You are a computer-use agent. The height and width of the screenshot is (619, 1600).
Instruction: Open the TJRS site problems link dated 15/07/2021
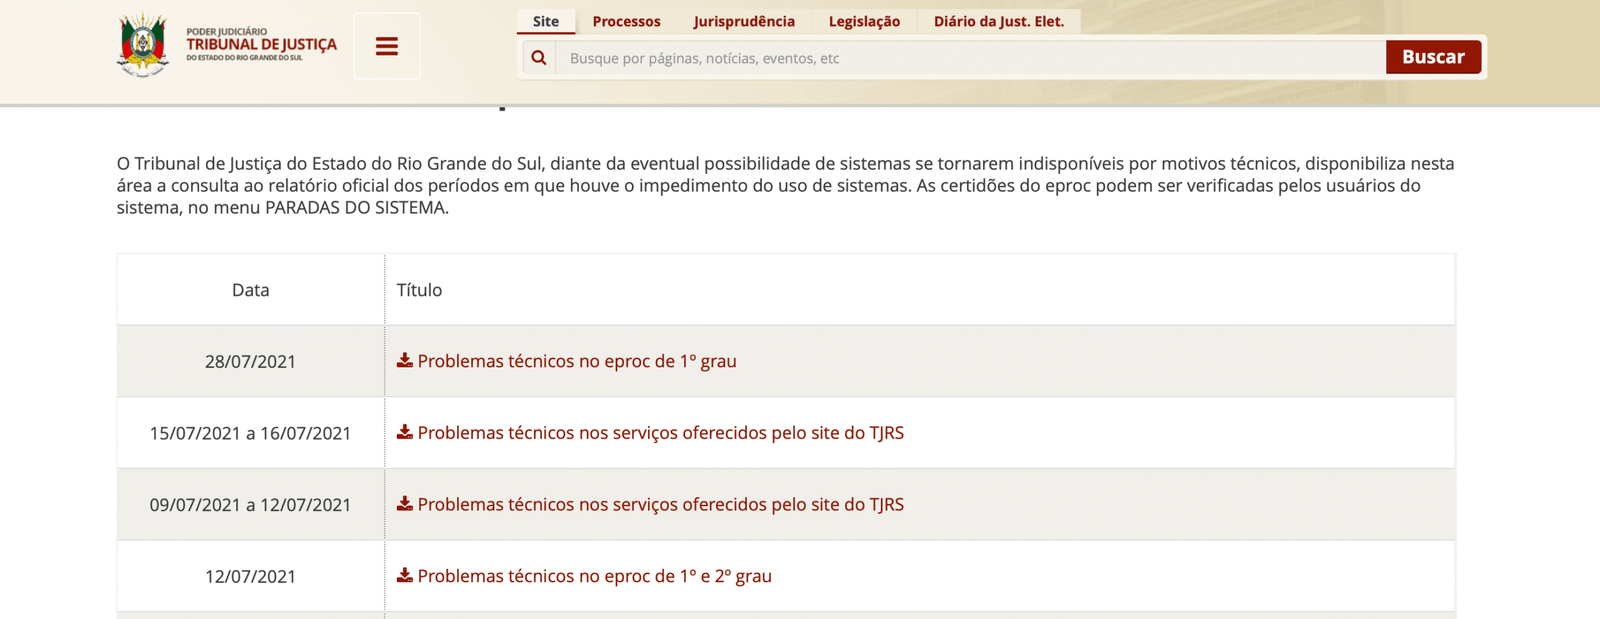[660, 433]
